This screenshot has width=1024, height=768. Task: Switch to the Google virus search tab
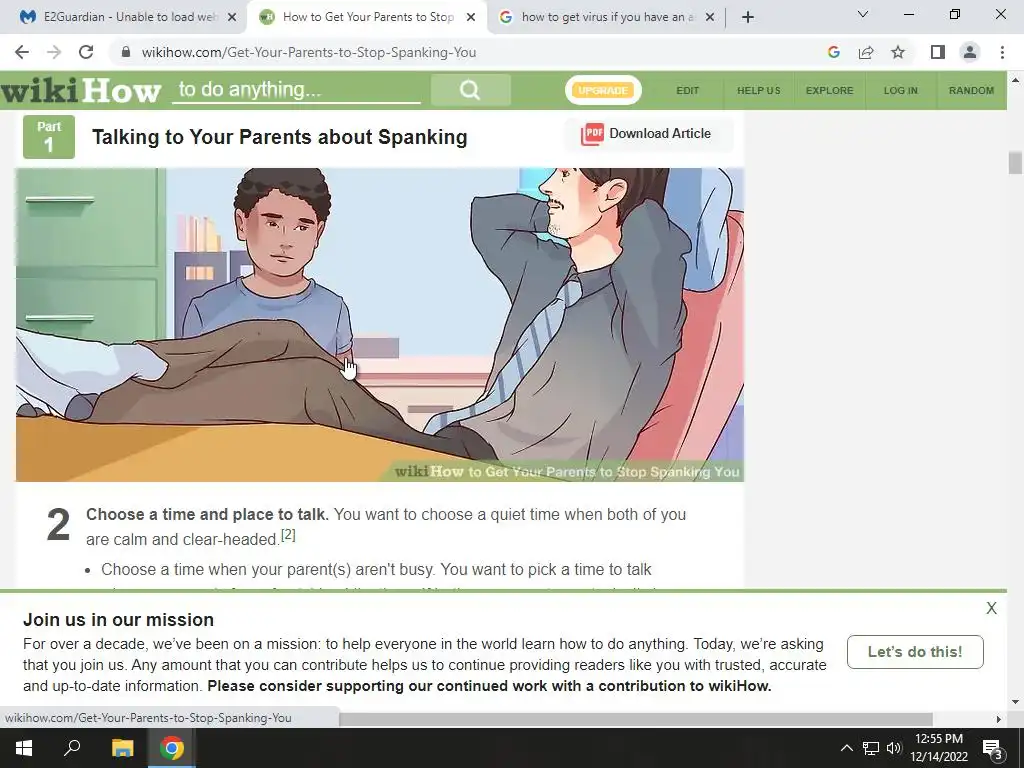[607, 17]
